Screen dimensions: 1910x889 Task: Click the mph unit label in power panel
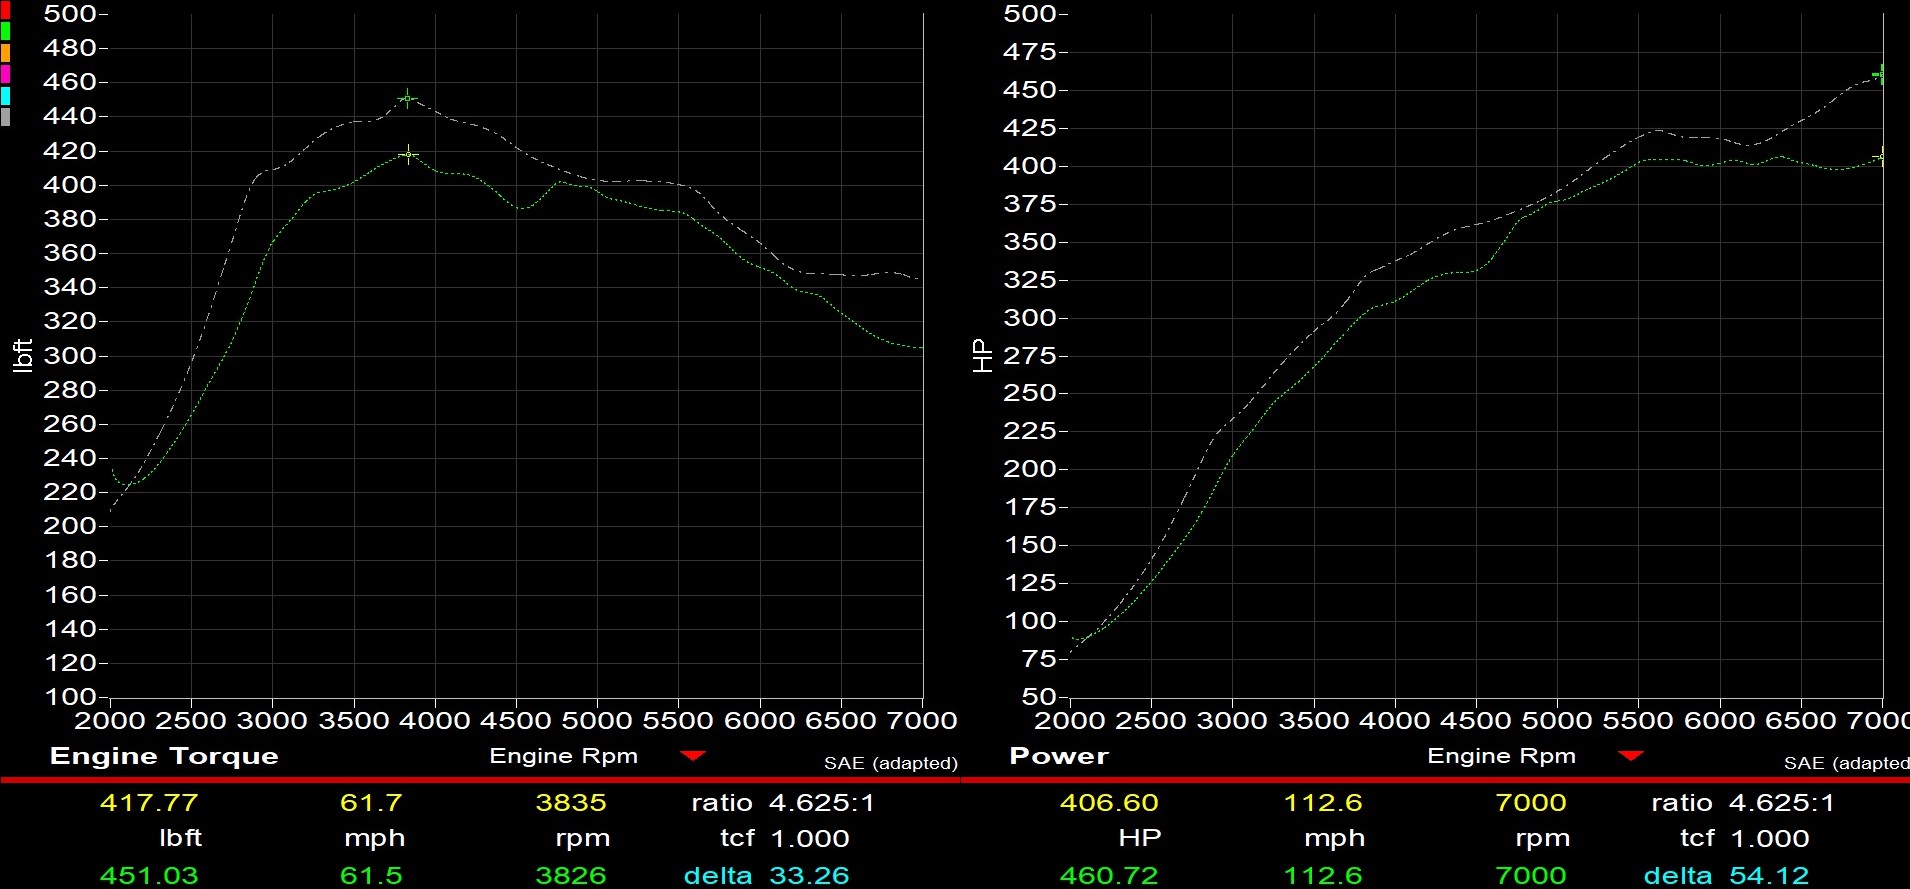coord(1334,840)
